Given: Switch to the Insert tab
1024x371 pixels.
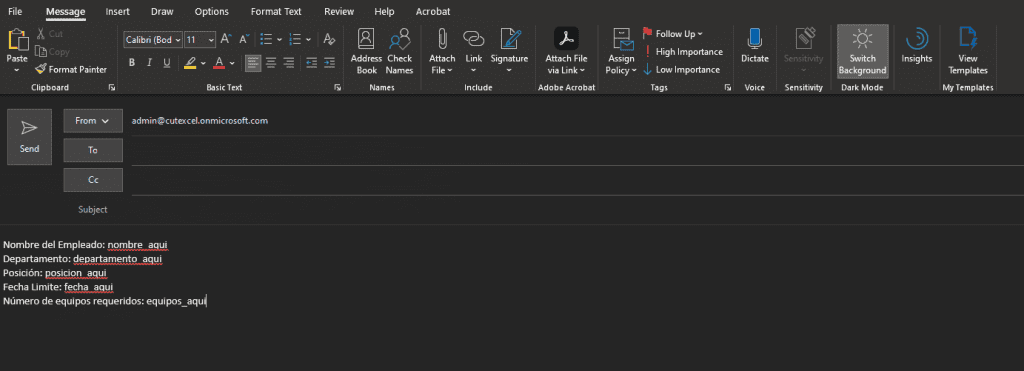Looking at the screenshot, I should pos(118,12).
